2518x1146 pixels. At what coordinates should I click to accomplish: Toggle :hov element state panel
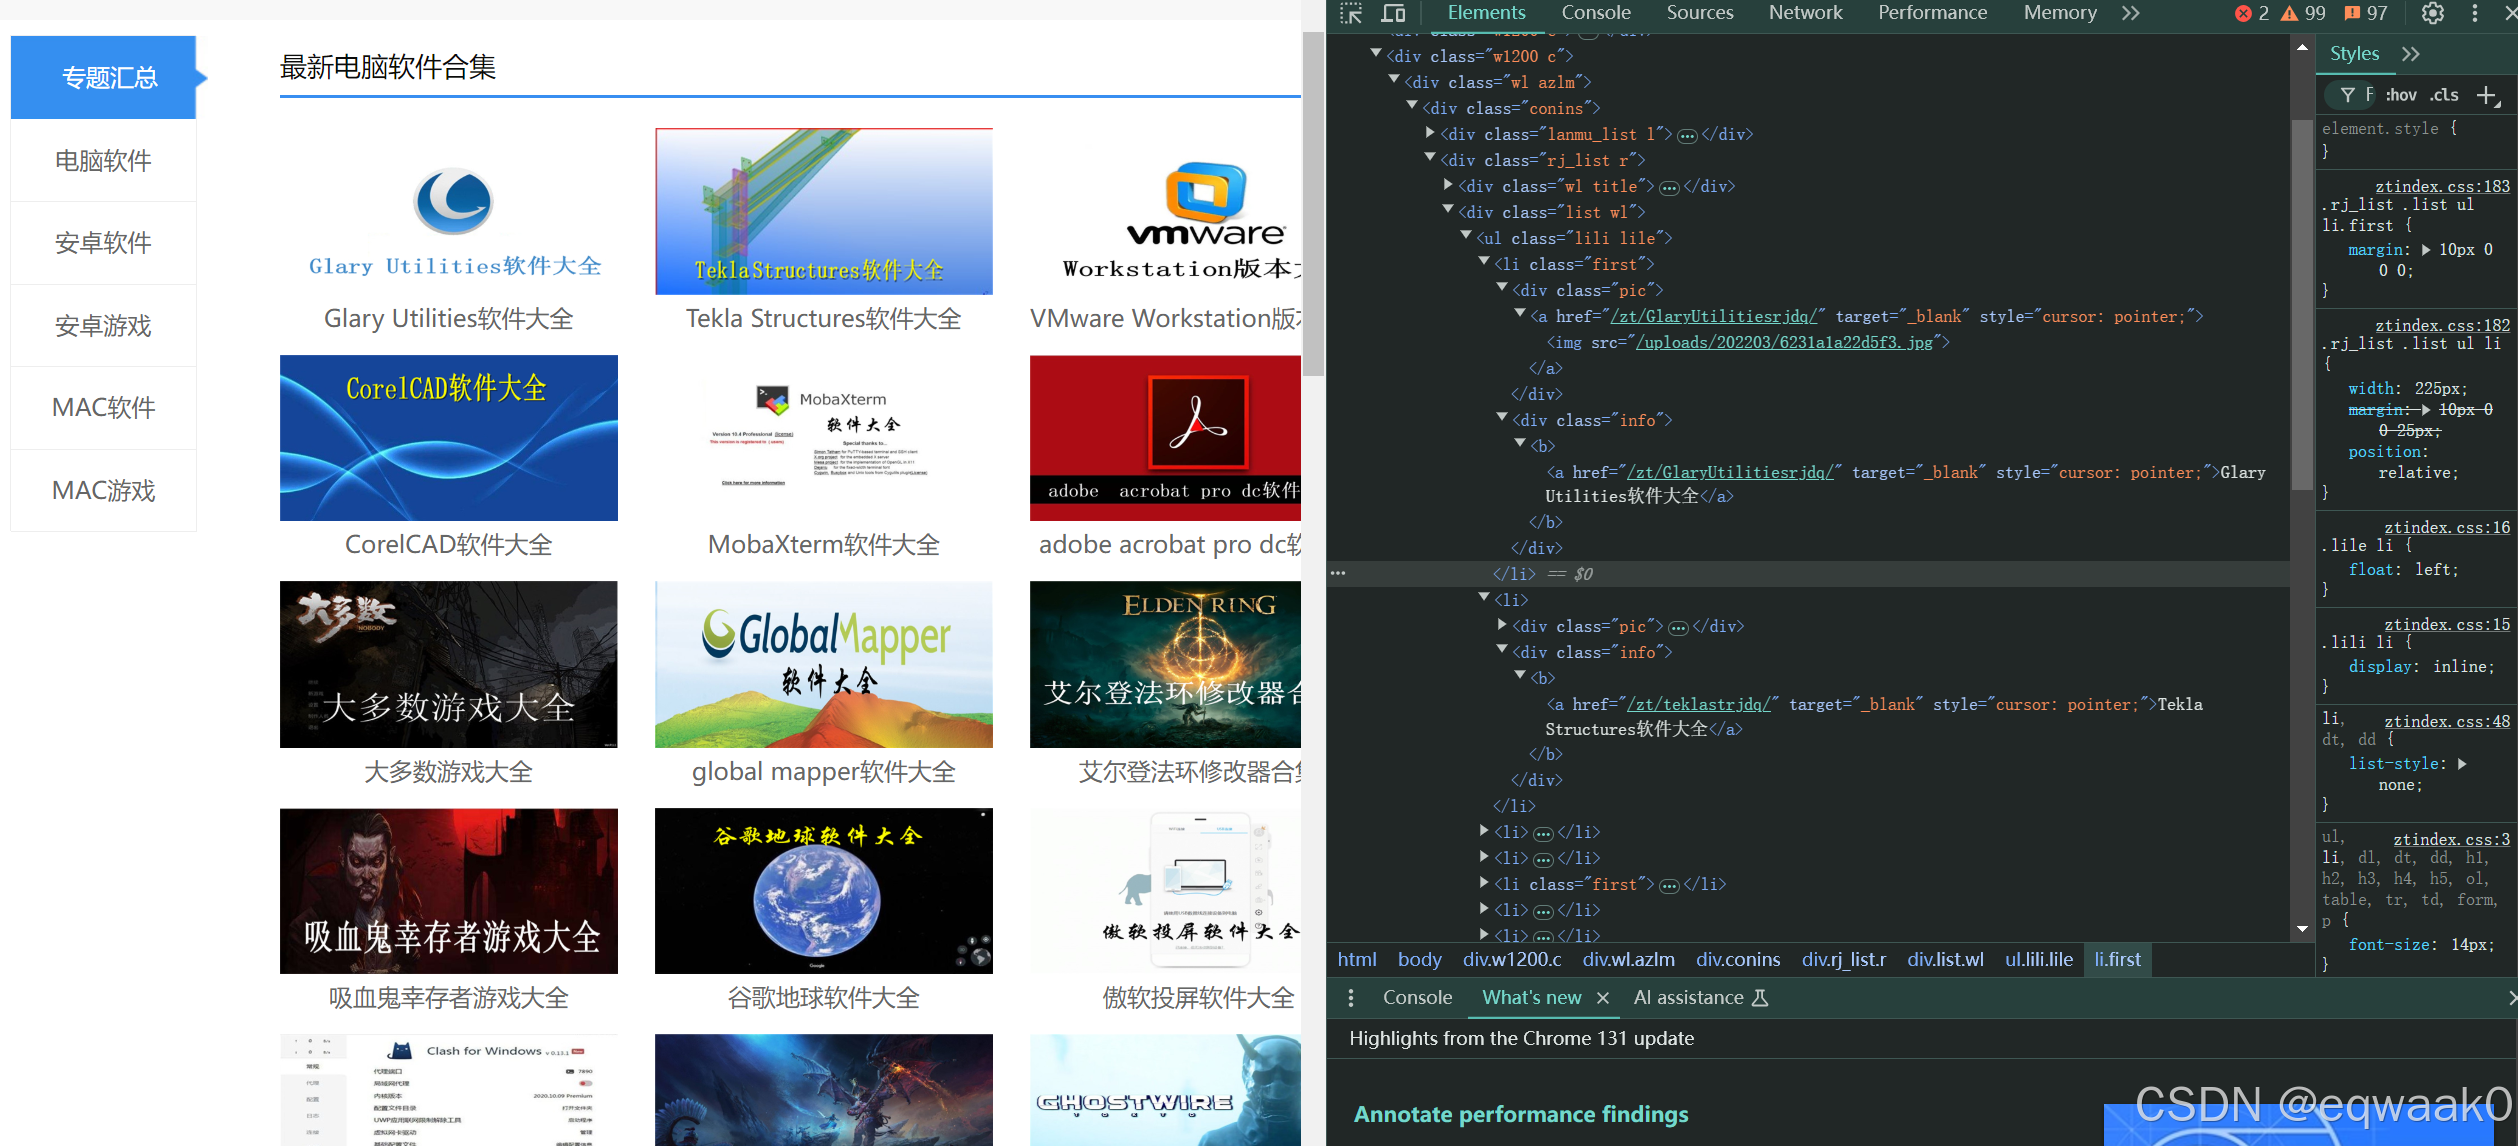(x=2401, y=95)
